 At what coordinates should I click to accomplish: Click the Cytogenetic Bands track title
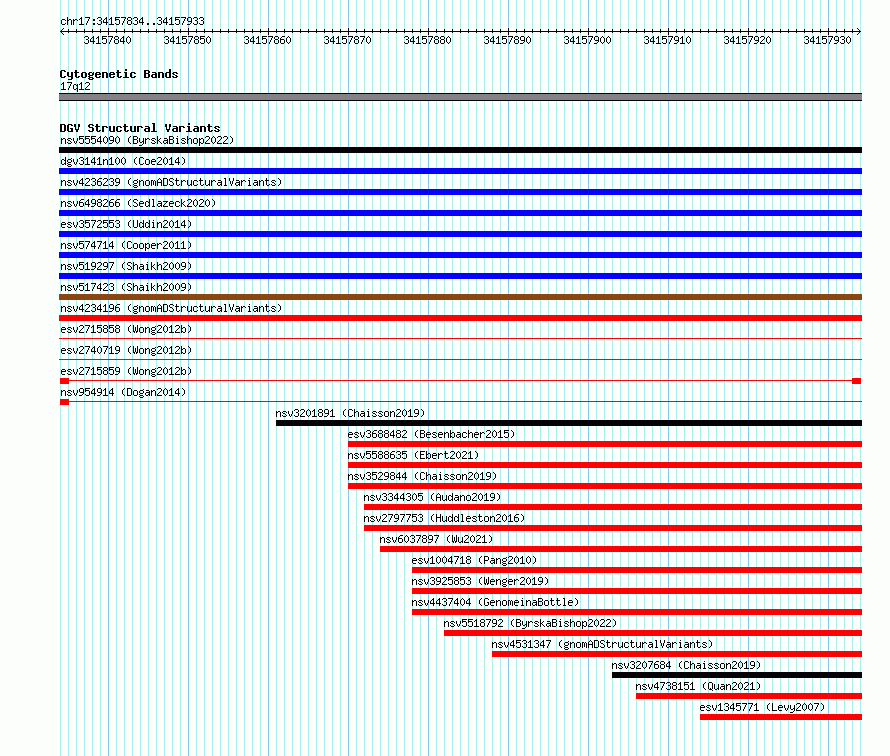[119, 74]
